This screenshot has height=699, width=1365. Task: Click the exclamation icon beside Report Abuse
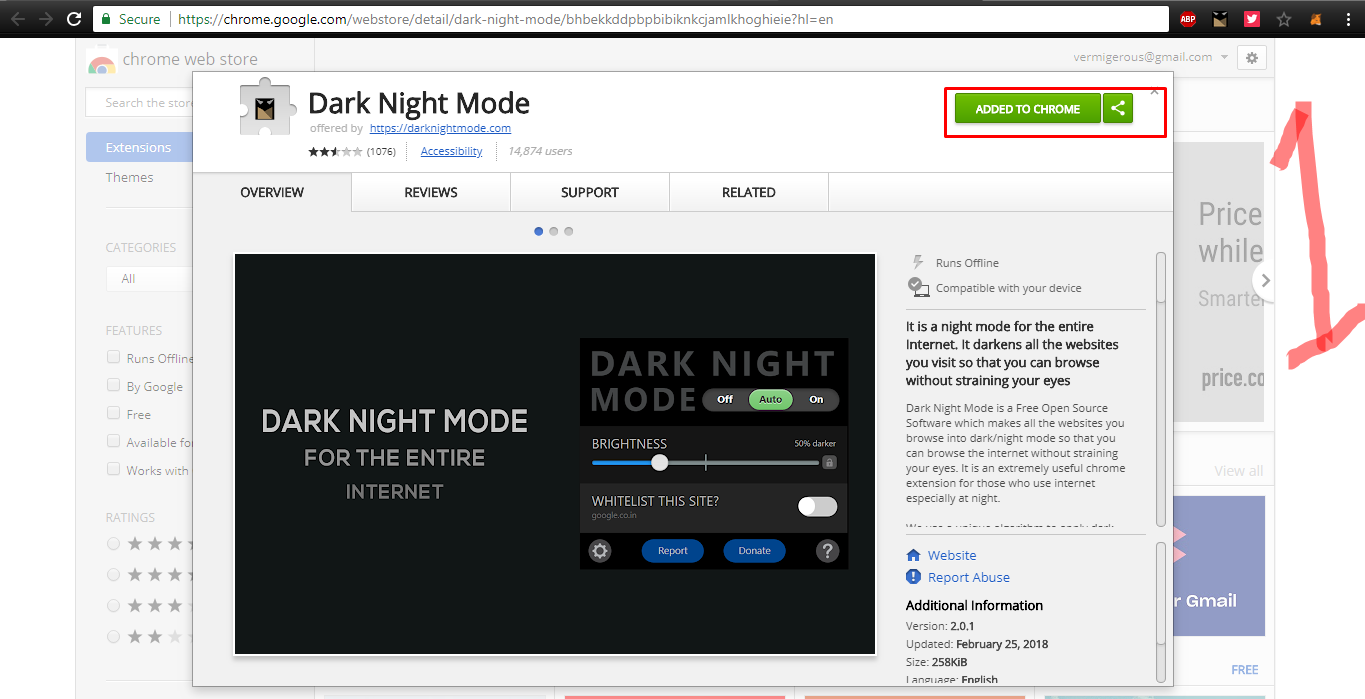click(913, 577)
